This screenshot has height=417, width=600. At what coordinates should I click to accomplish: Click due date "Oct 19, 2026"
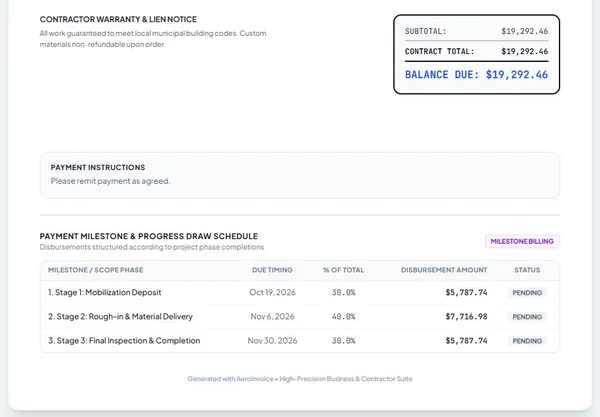coord(272,292)
